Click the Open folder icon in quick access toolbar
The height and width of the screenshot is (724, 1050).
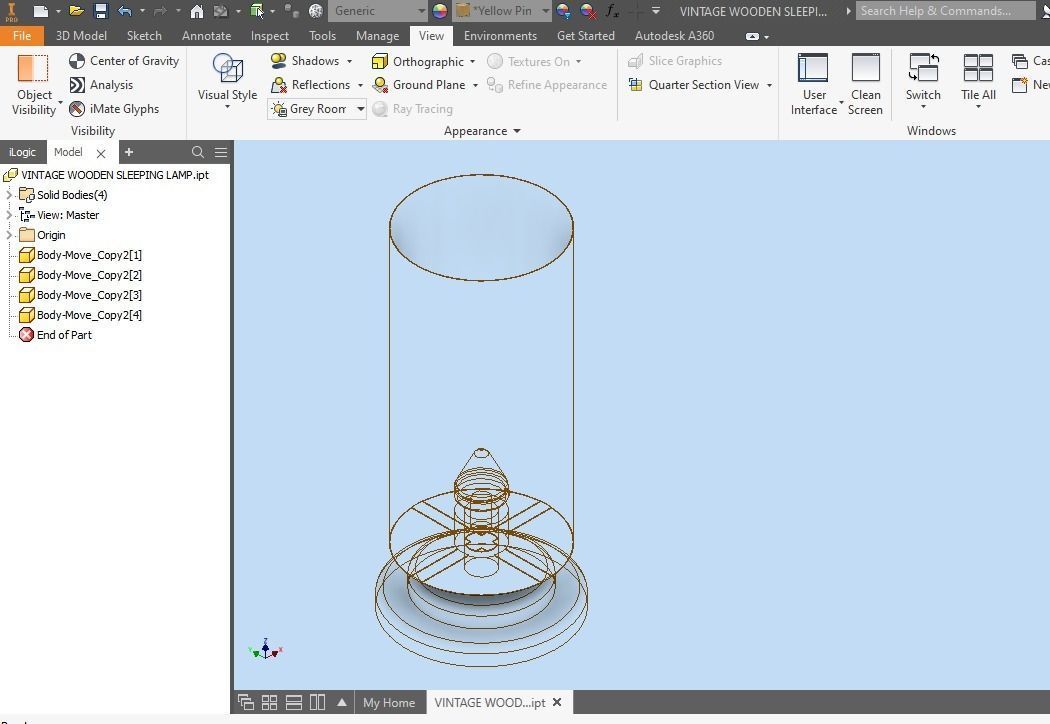point(76,11)
